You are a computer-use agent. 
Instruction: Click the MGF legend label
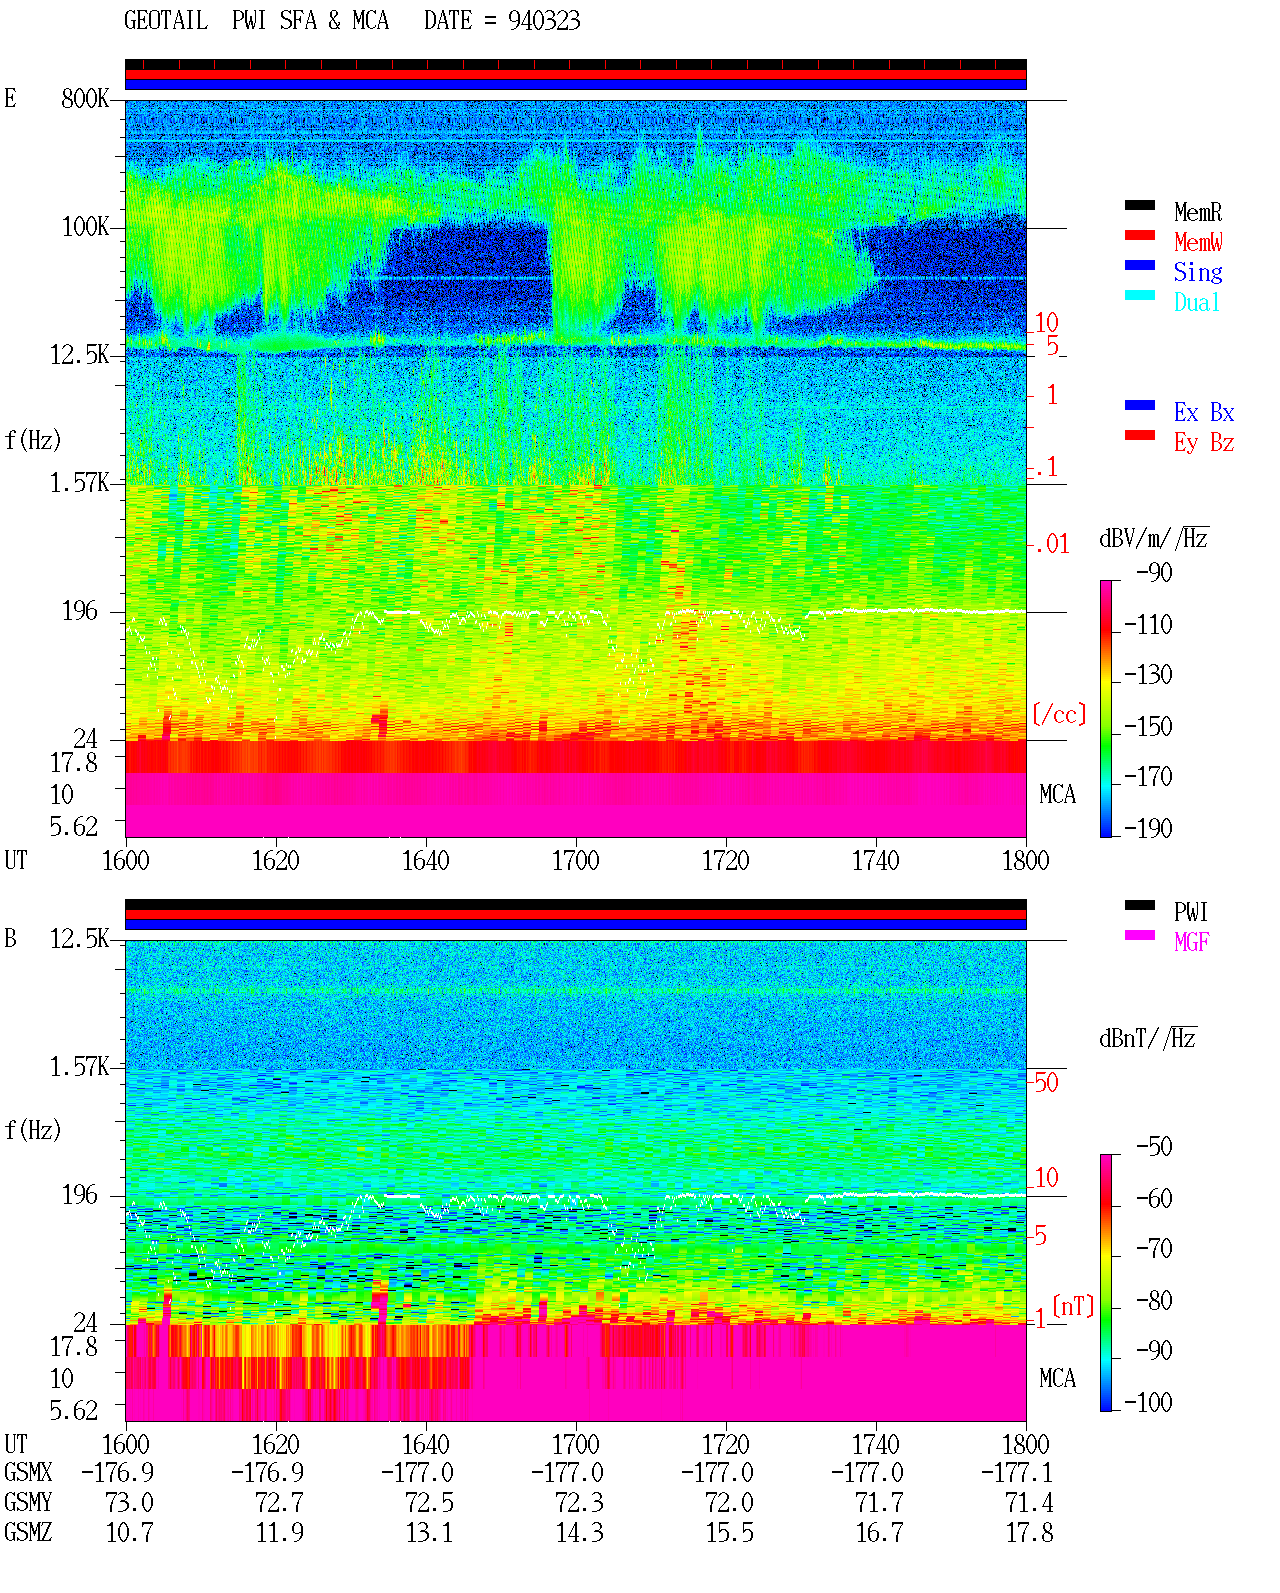(1192, 942)
